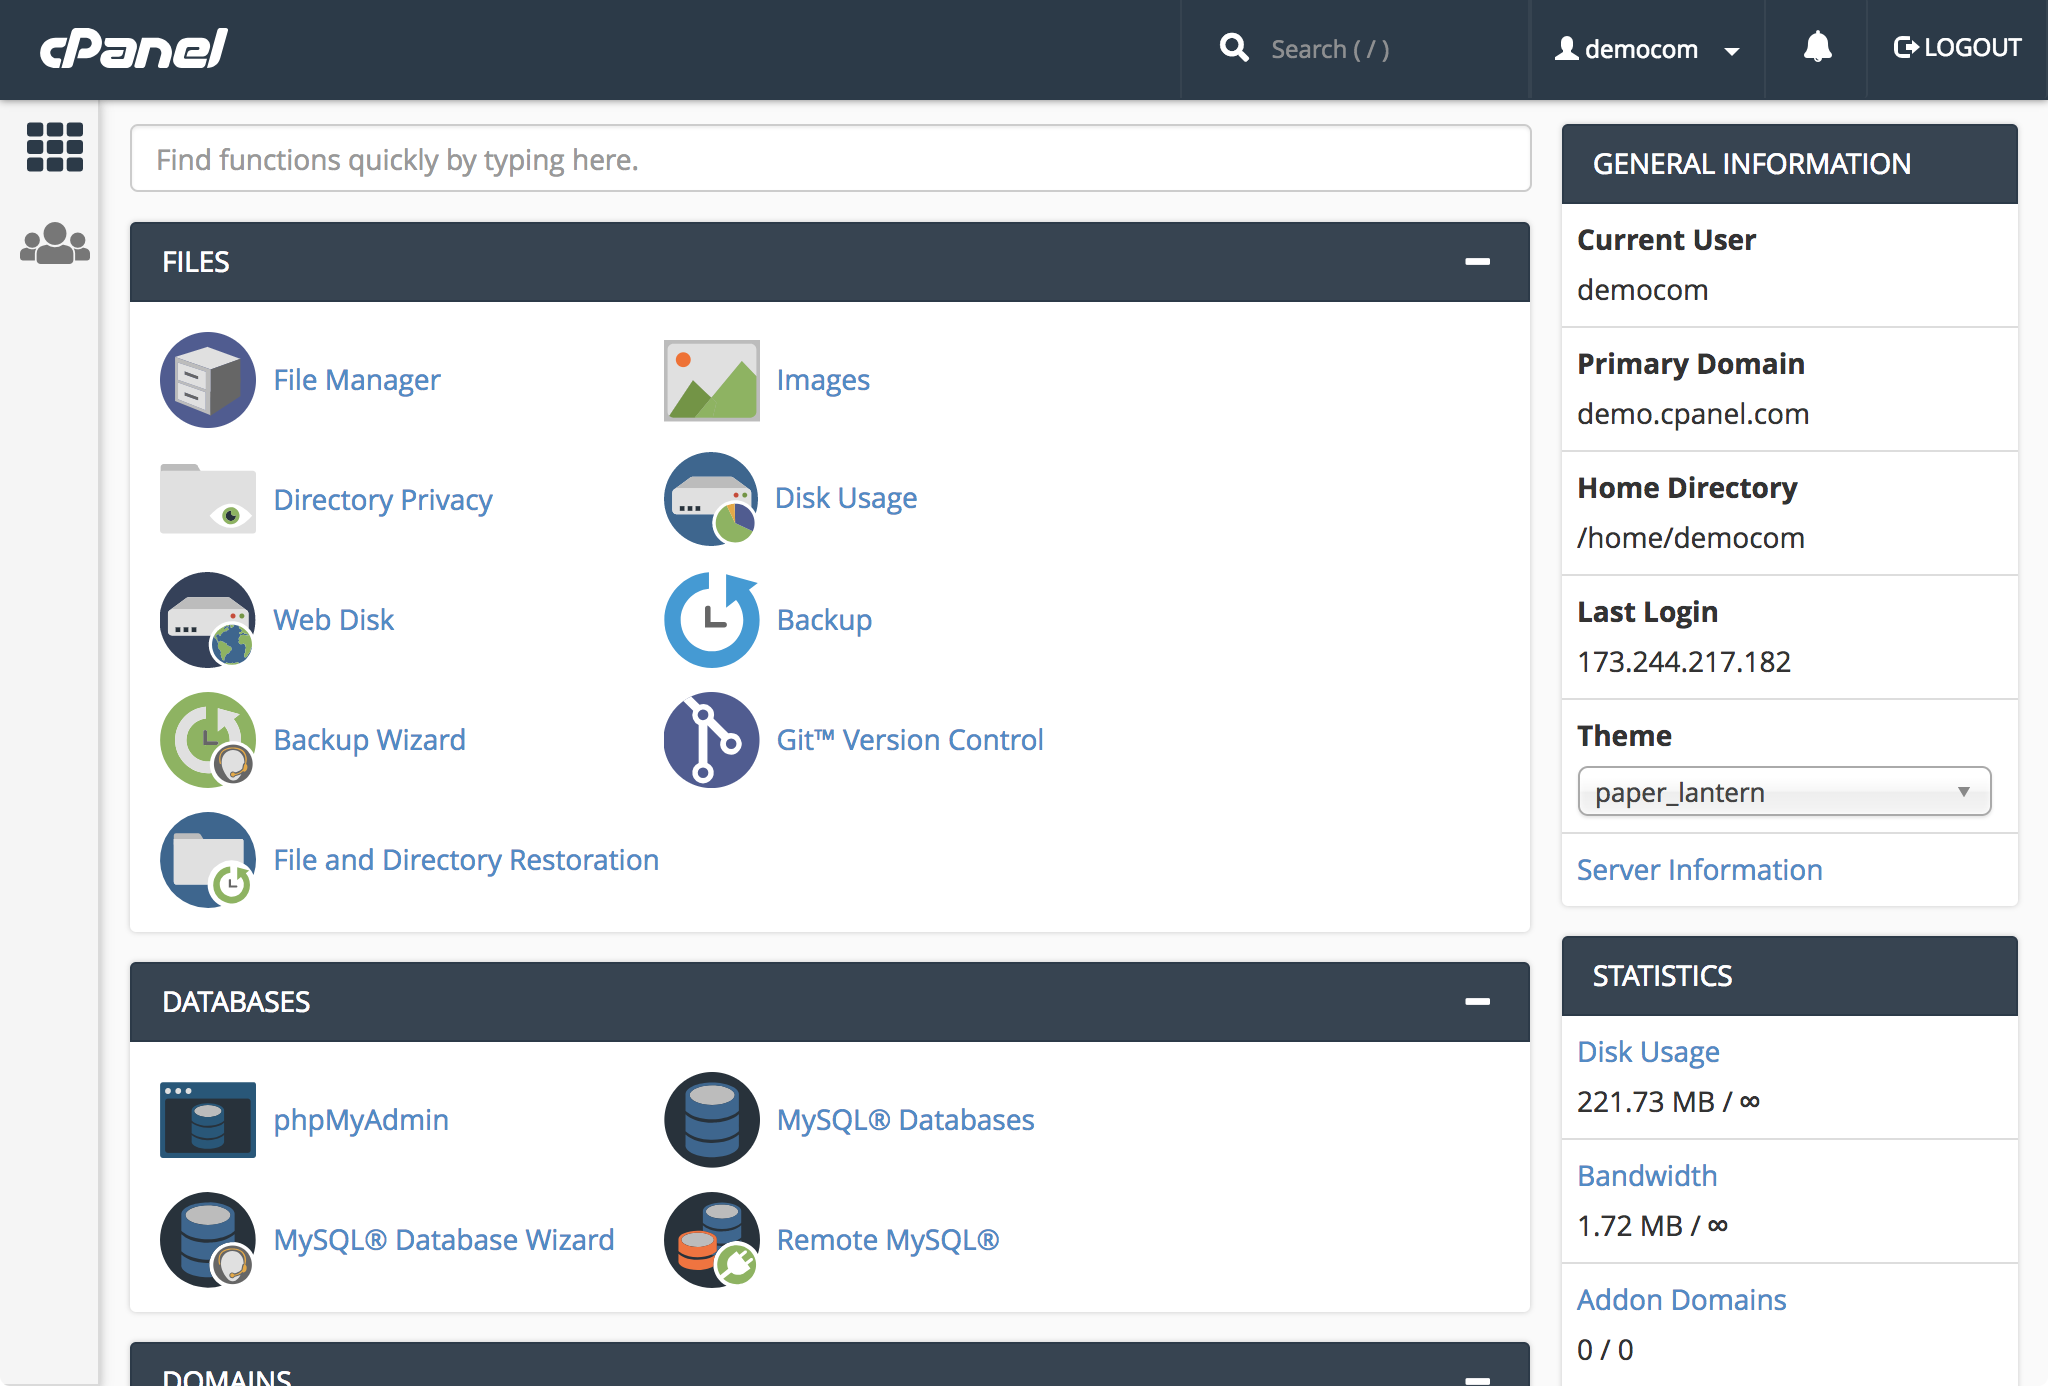The width and height of the screenshot is (2048, 1386).
Task: Click LOGOUT button
Action: click(1954, 48)
